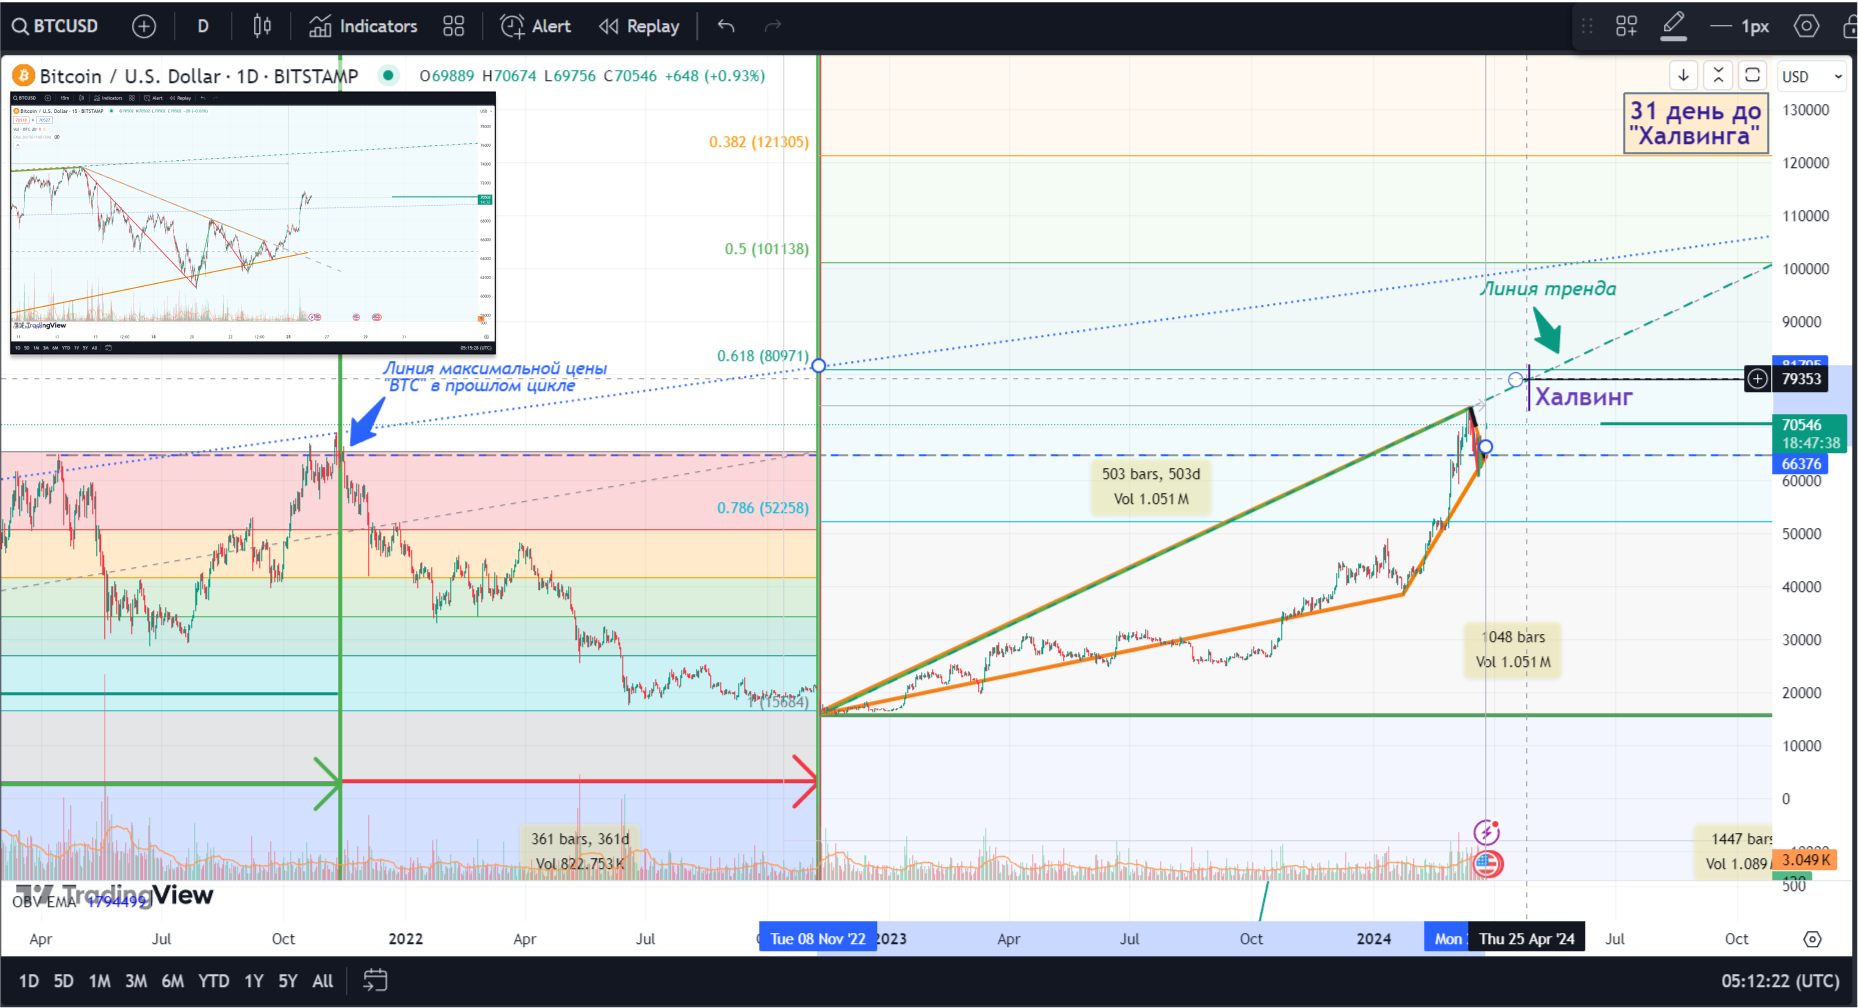Open the pencil line color picker
The width and height of the screenshot is (1858, 1008).
(x=1674, y=26)
